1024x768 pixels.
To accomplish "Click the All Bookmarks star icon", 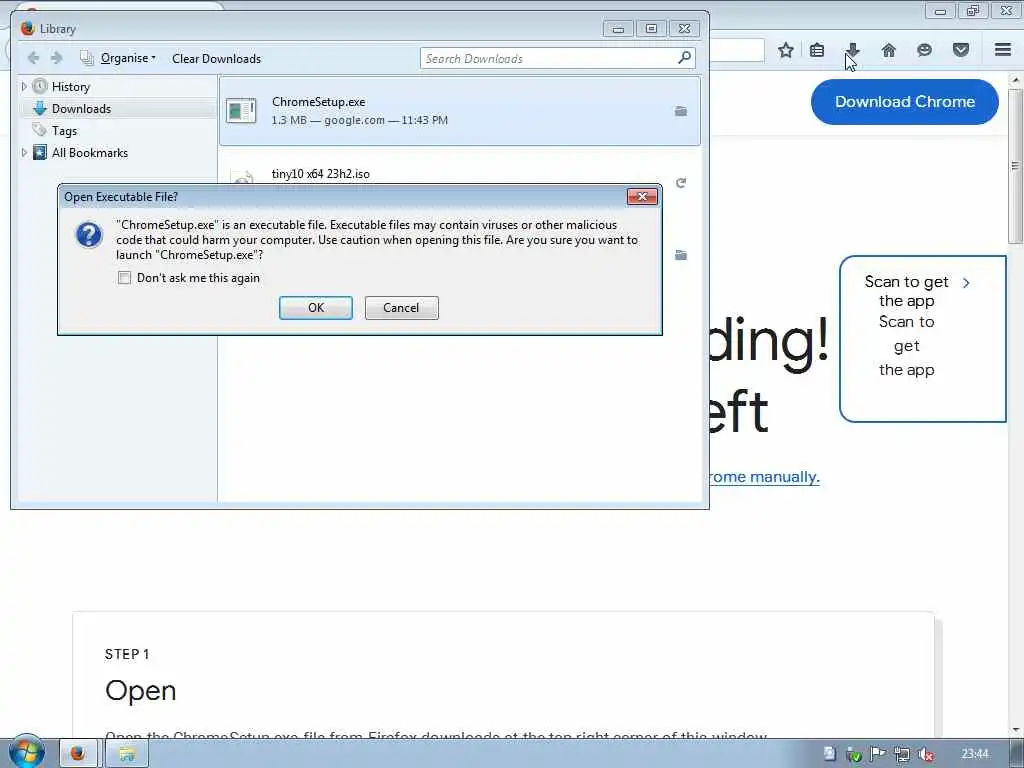I will click(x=40, y=152).
